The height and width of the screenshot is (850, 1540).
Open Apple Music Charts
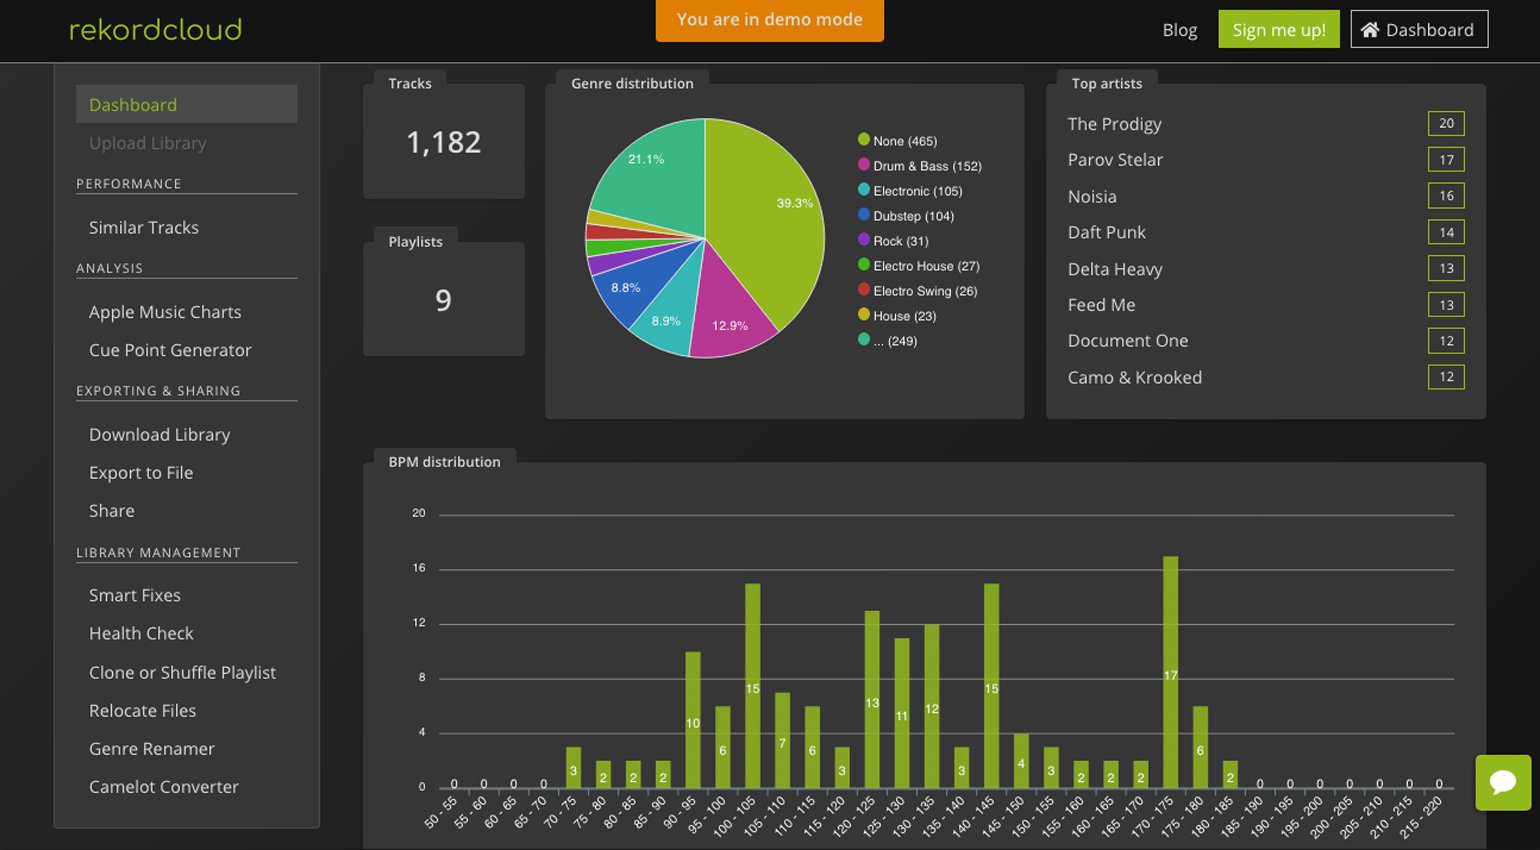[x=165, y=312]
